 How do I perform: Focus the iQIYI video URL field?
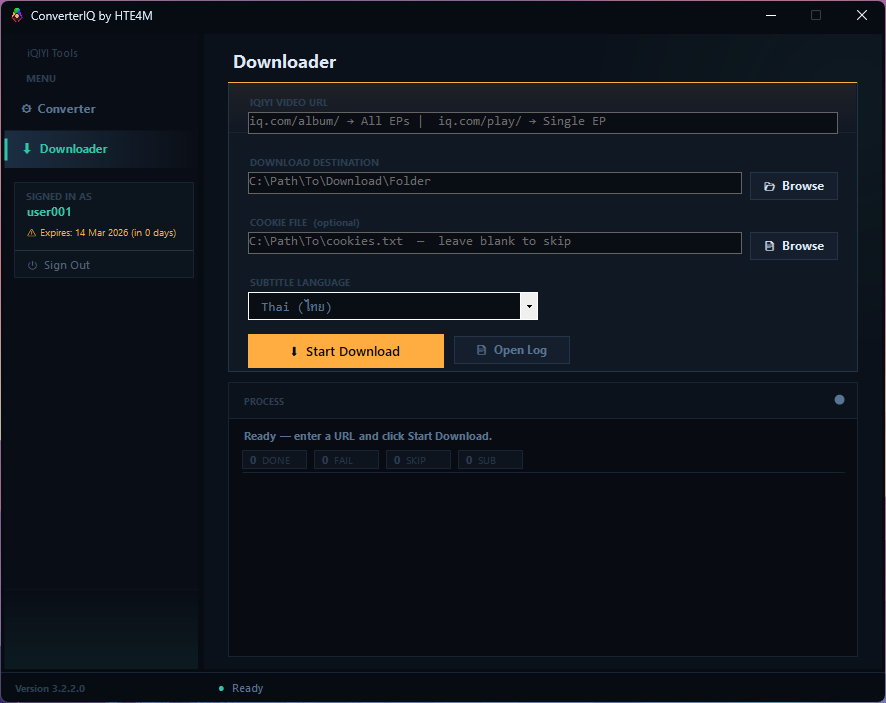coord(542,123)
